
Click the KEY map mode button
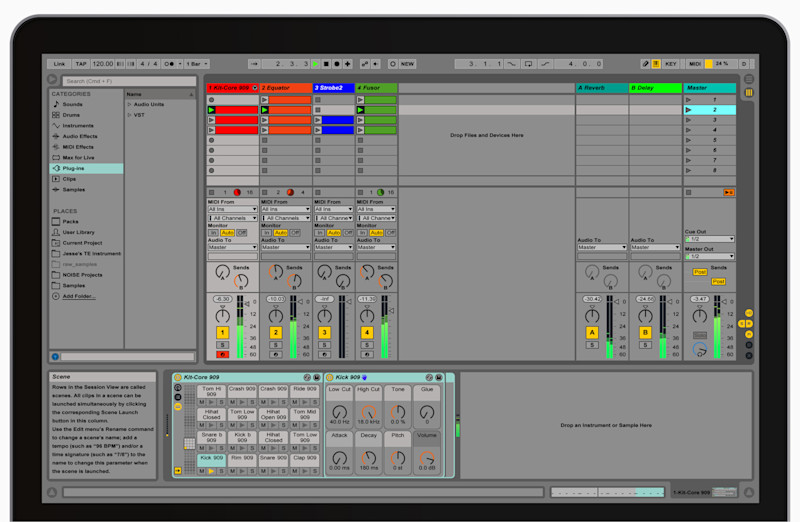point(670,63)
